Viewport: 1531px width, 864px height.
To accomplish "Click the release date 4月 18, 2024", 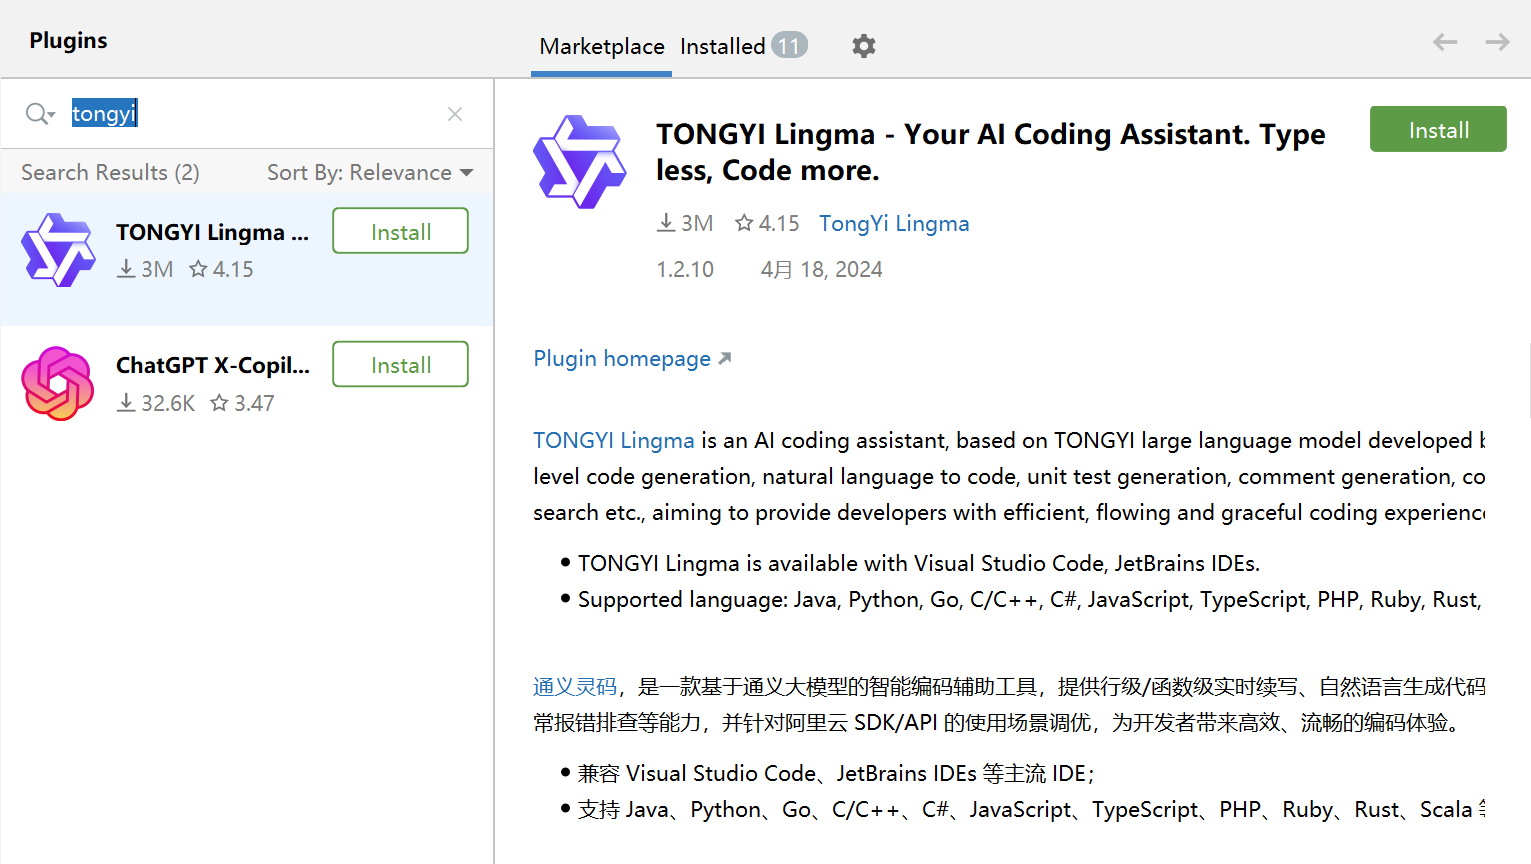I will click(x=821, y=270).
